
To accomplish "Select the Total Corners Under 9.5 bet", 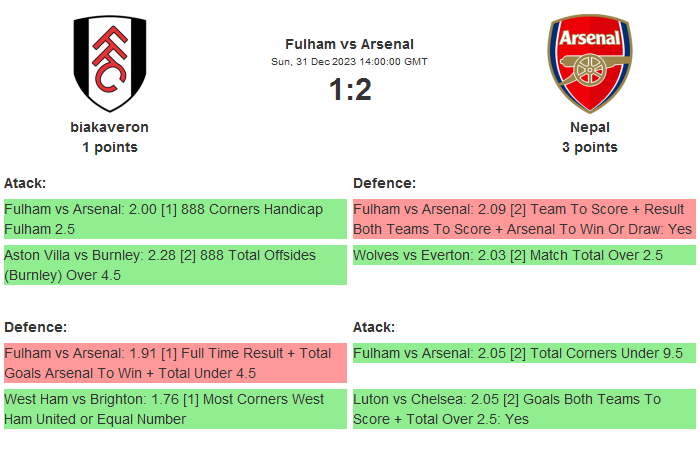I will point(523,353).
